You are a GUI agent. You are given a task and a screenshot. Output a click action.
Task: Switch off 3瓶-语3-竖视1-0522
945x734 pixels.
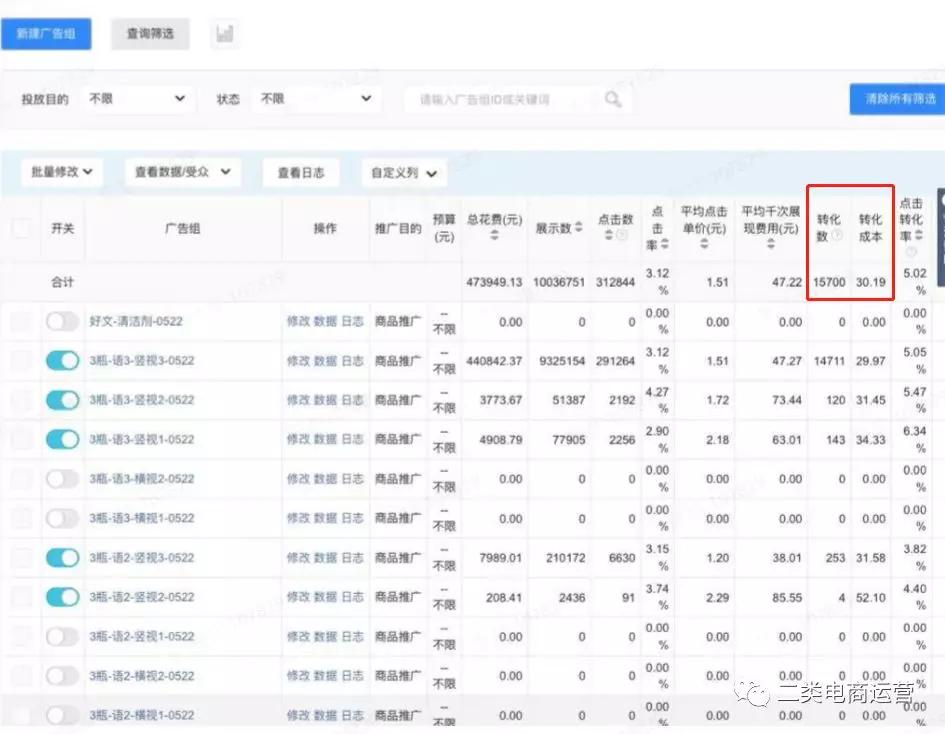coord(63,439)
